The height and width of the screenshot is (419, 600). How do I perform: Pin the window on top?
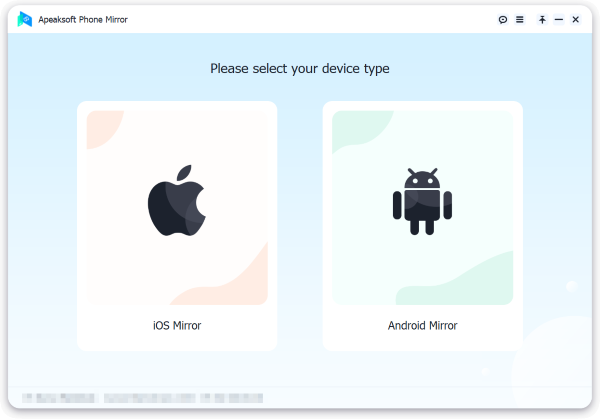point(542,20)
